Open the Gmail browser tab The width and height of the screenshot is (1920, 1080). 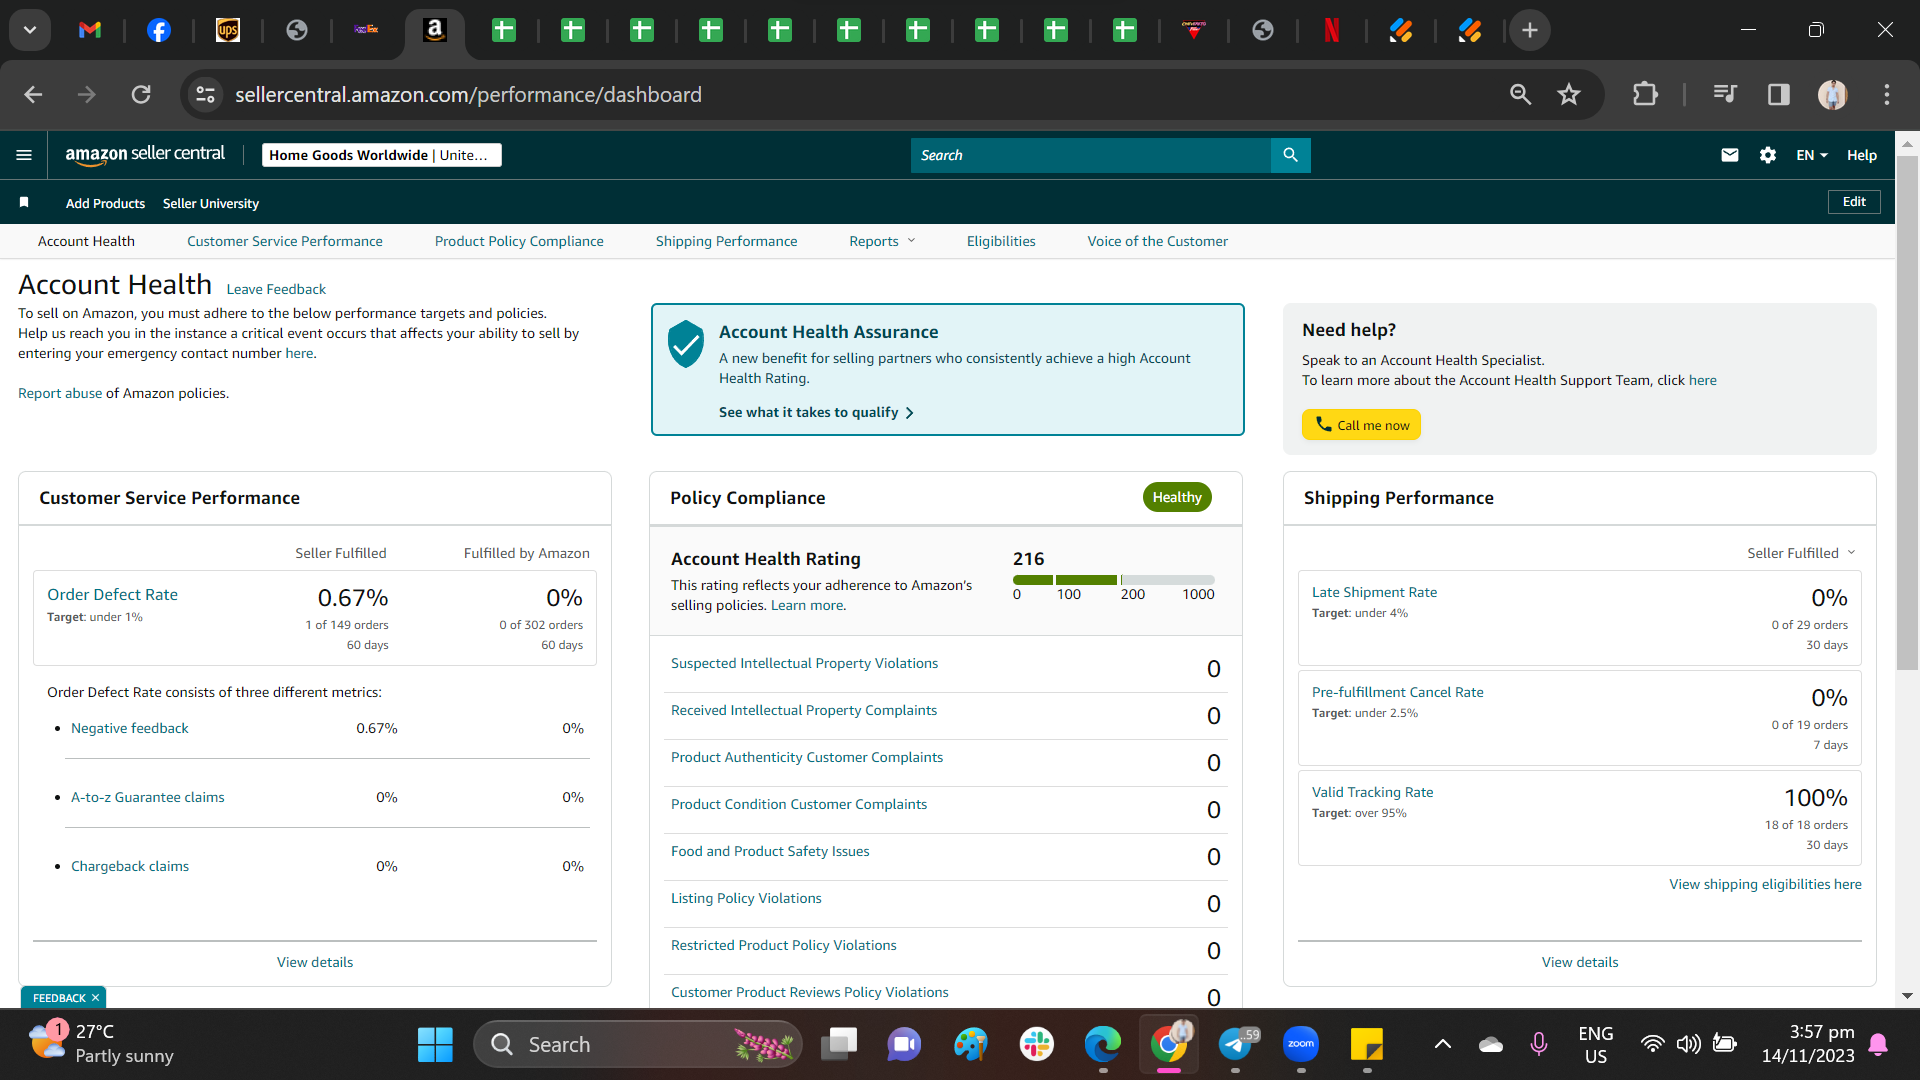(90, 30)
